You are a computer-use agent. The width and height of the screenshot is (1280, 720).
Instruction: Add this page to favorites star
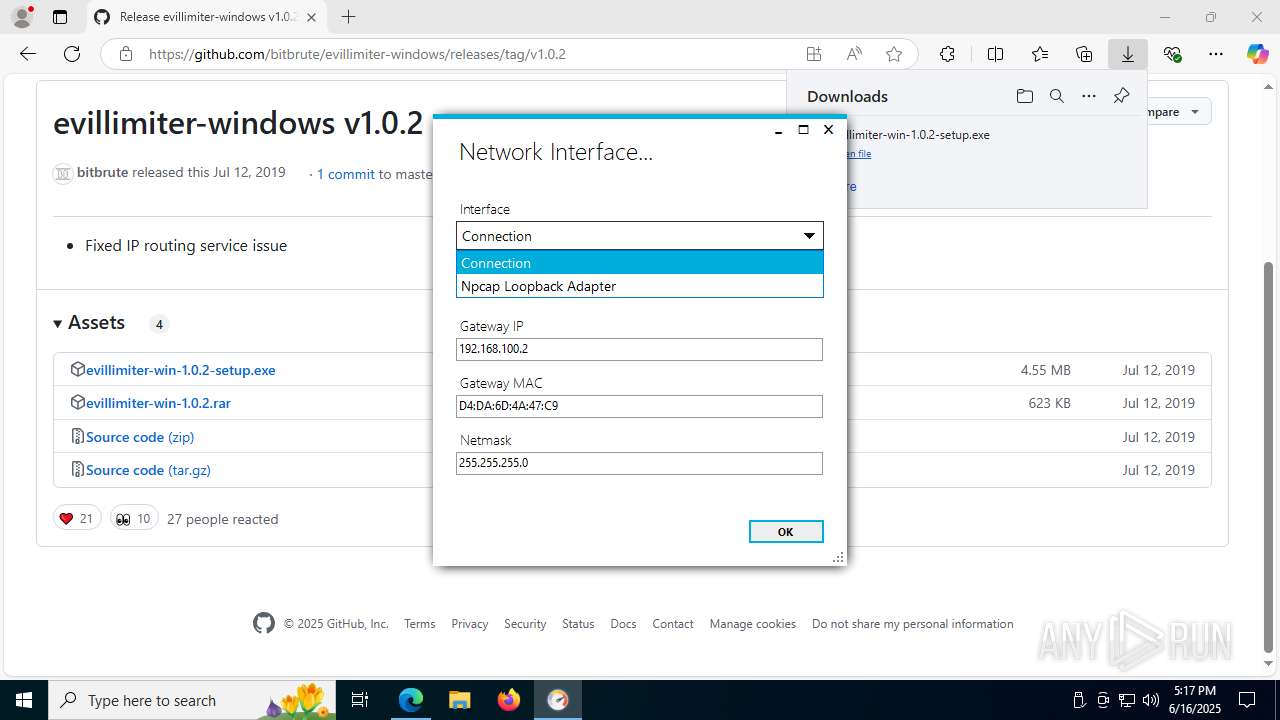(894, 54)
